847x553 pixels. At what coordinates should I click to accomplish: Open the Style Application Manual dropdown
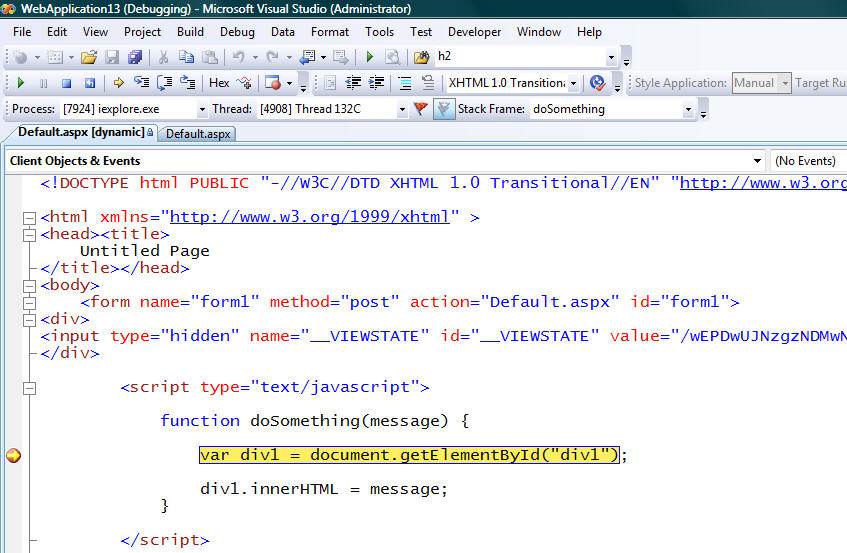pos(785,83)
